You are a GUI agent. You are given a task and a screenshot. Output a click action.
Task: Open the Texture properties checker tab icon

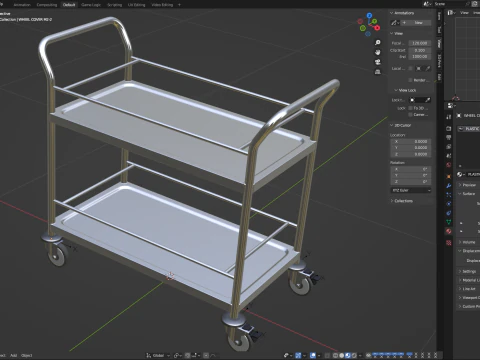[x=449, y=243]
